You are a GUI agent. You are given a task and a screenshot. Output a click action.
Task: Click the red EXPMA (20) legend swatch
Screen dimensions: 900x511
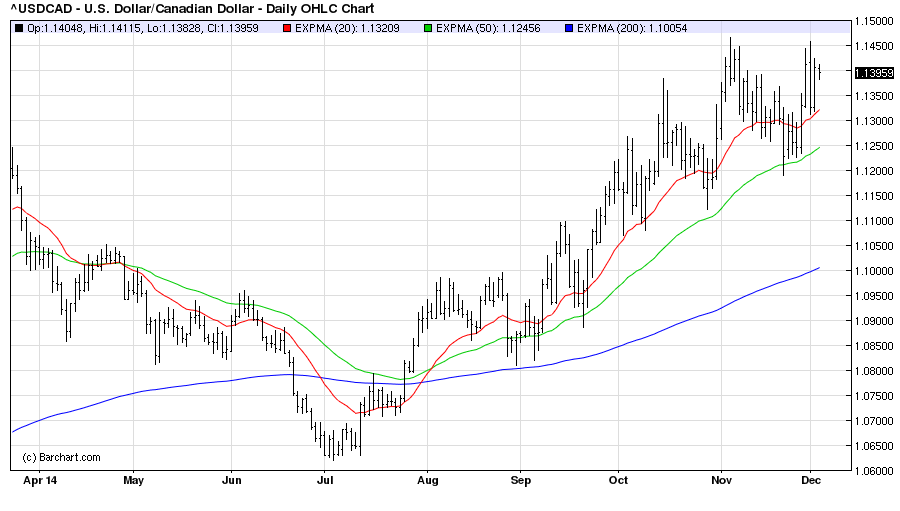(288, 27)
